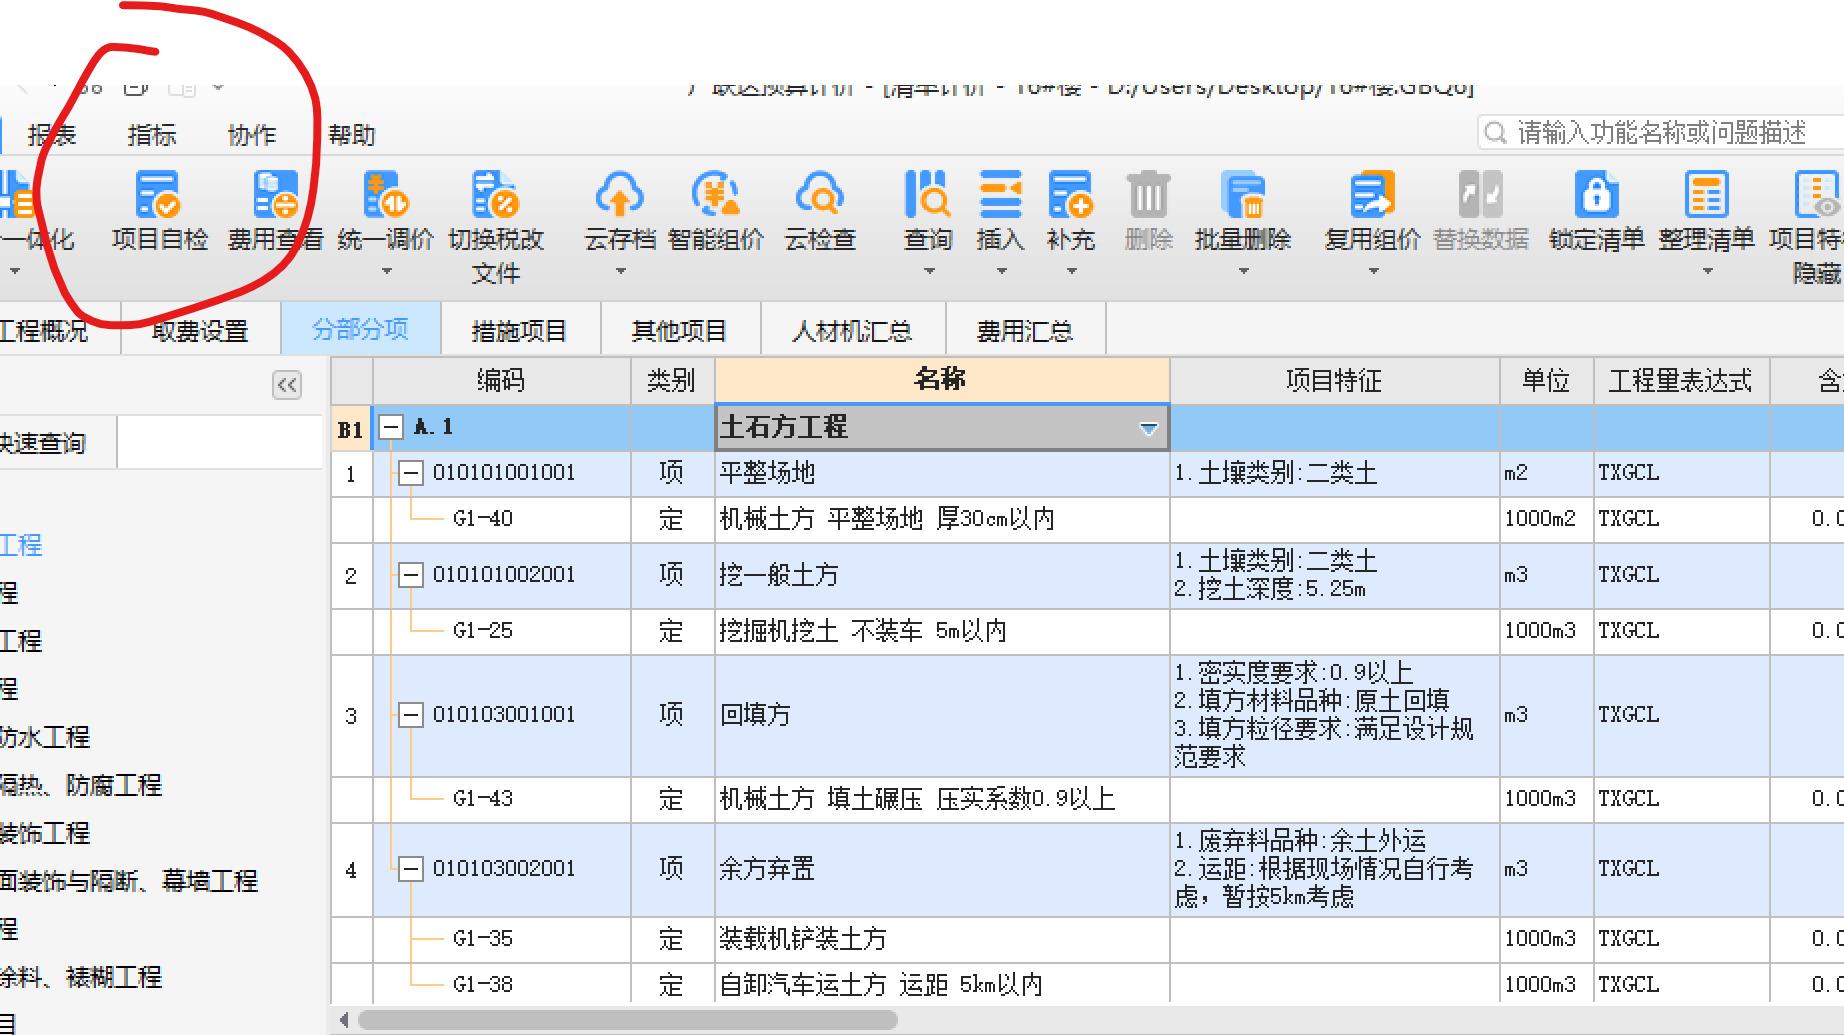The image size is (1844, 1035).
Task: Switch to the 措施项目 tab
Action: coord(519,330)
